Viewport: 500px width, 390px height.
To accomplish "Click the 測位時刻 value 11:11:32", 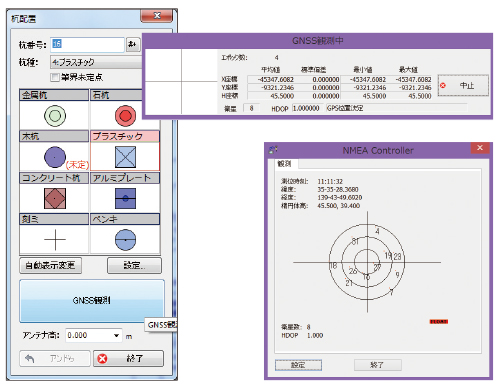I will point(330,181).
